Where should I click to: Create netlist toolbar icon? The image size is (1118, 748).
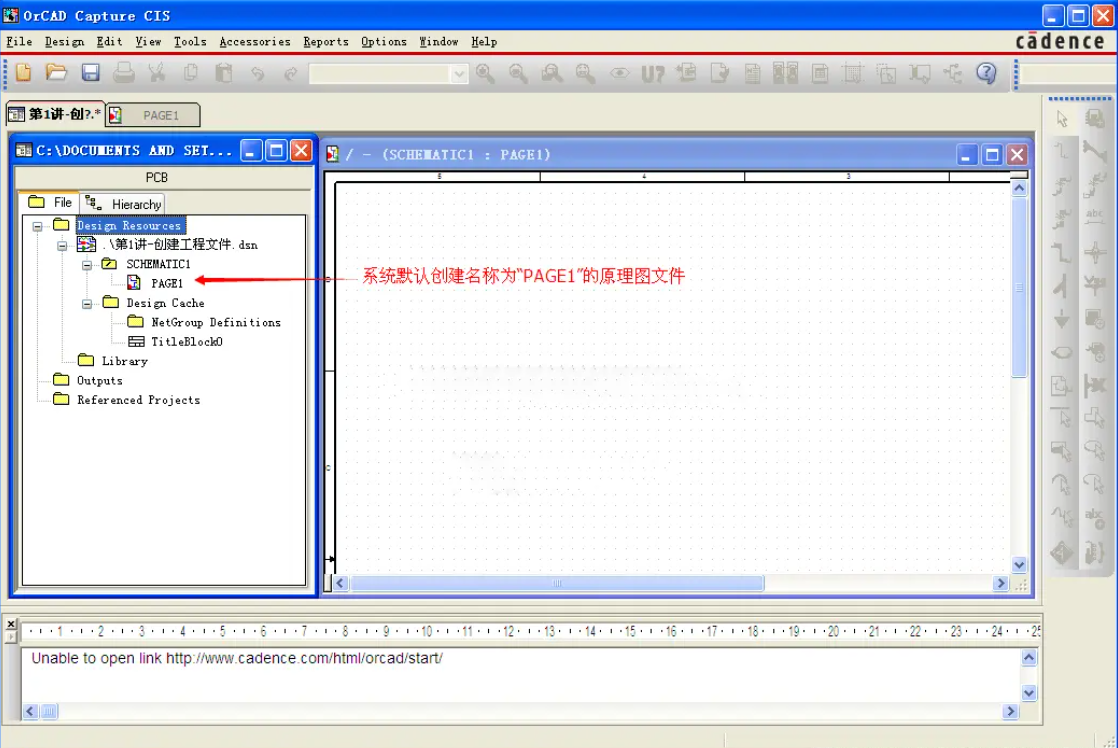[x=752, y=73]
